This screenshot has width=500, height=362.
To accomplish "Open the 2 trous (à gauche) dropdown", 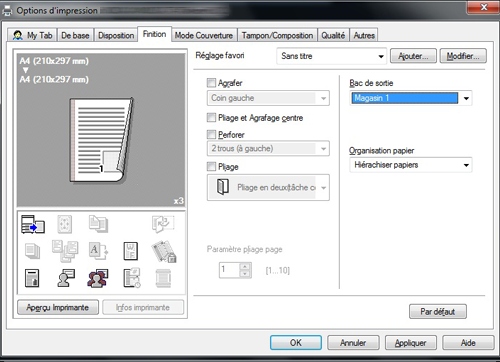I will [x=268, y=148].
